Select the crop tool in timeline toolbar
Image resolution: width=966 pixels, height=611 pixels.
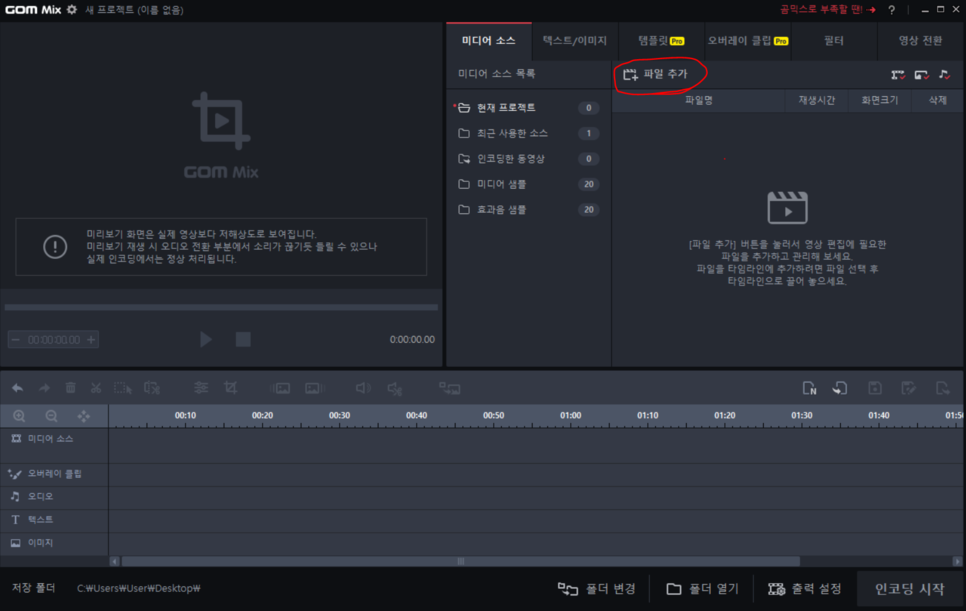(x=230, y=388)
